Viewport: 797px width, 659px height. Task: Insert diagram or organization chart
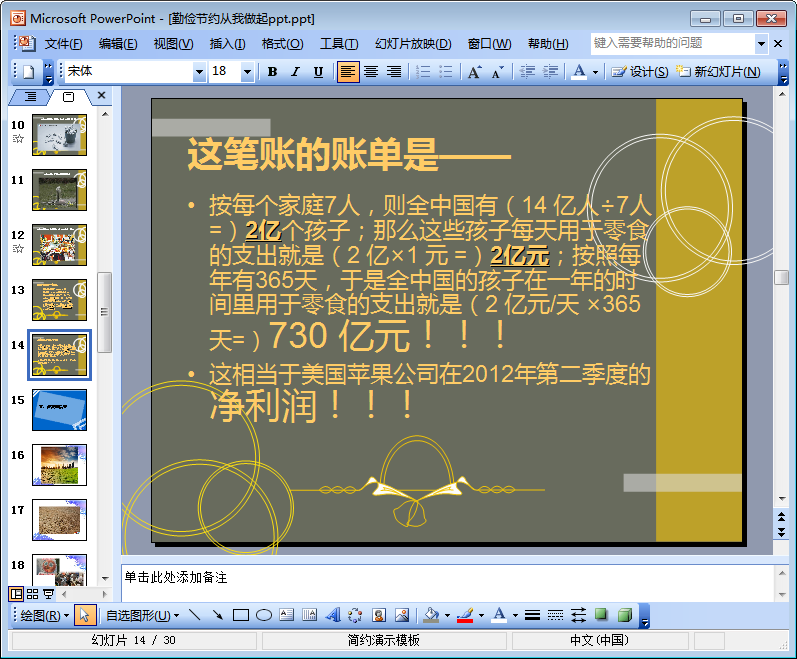355,616
